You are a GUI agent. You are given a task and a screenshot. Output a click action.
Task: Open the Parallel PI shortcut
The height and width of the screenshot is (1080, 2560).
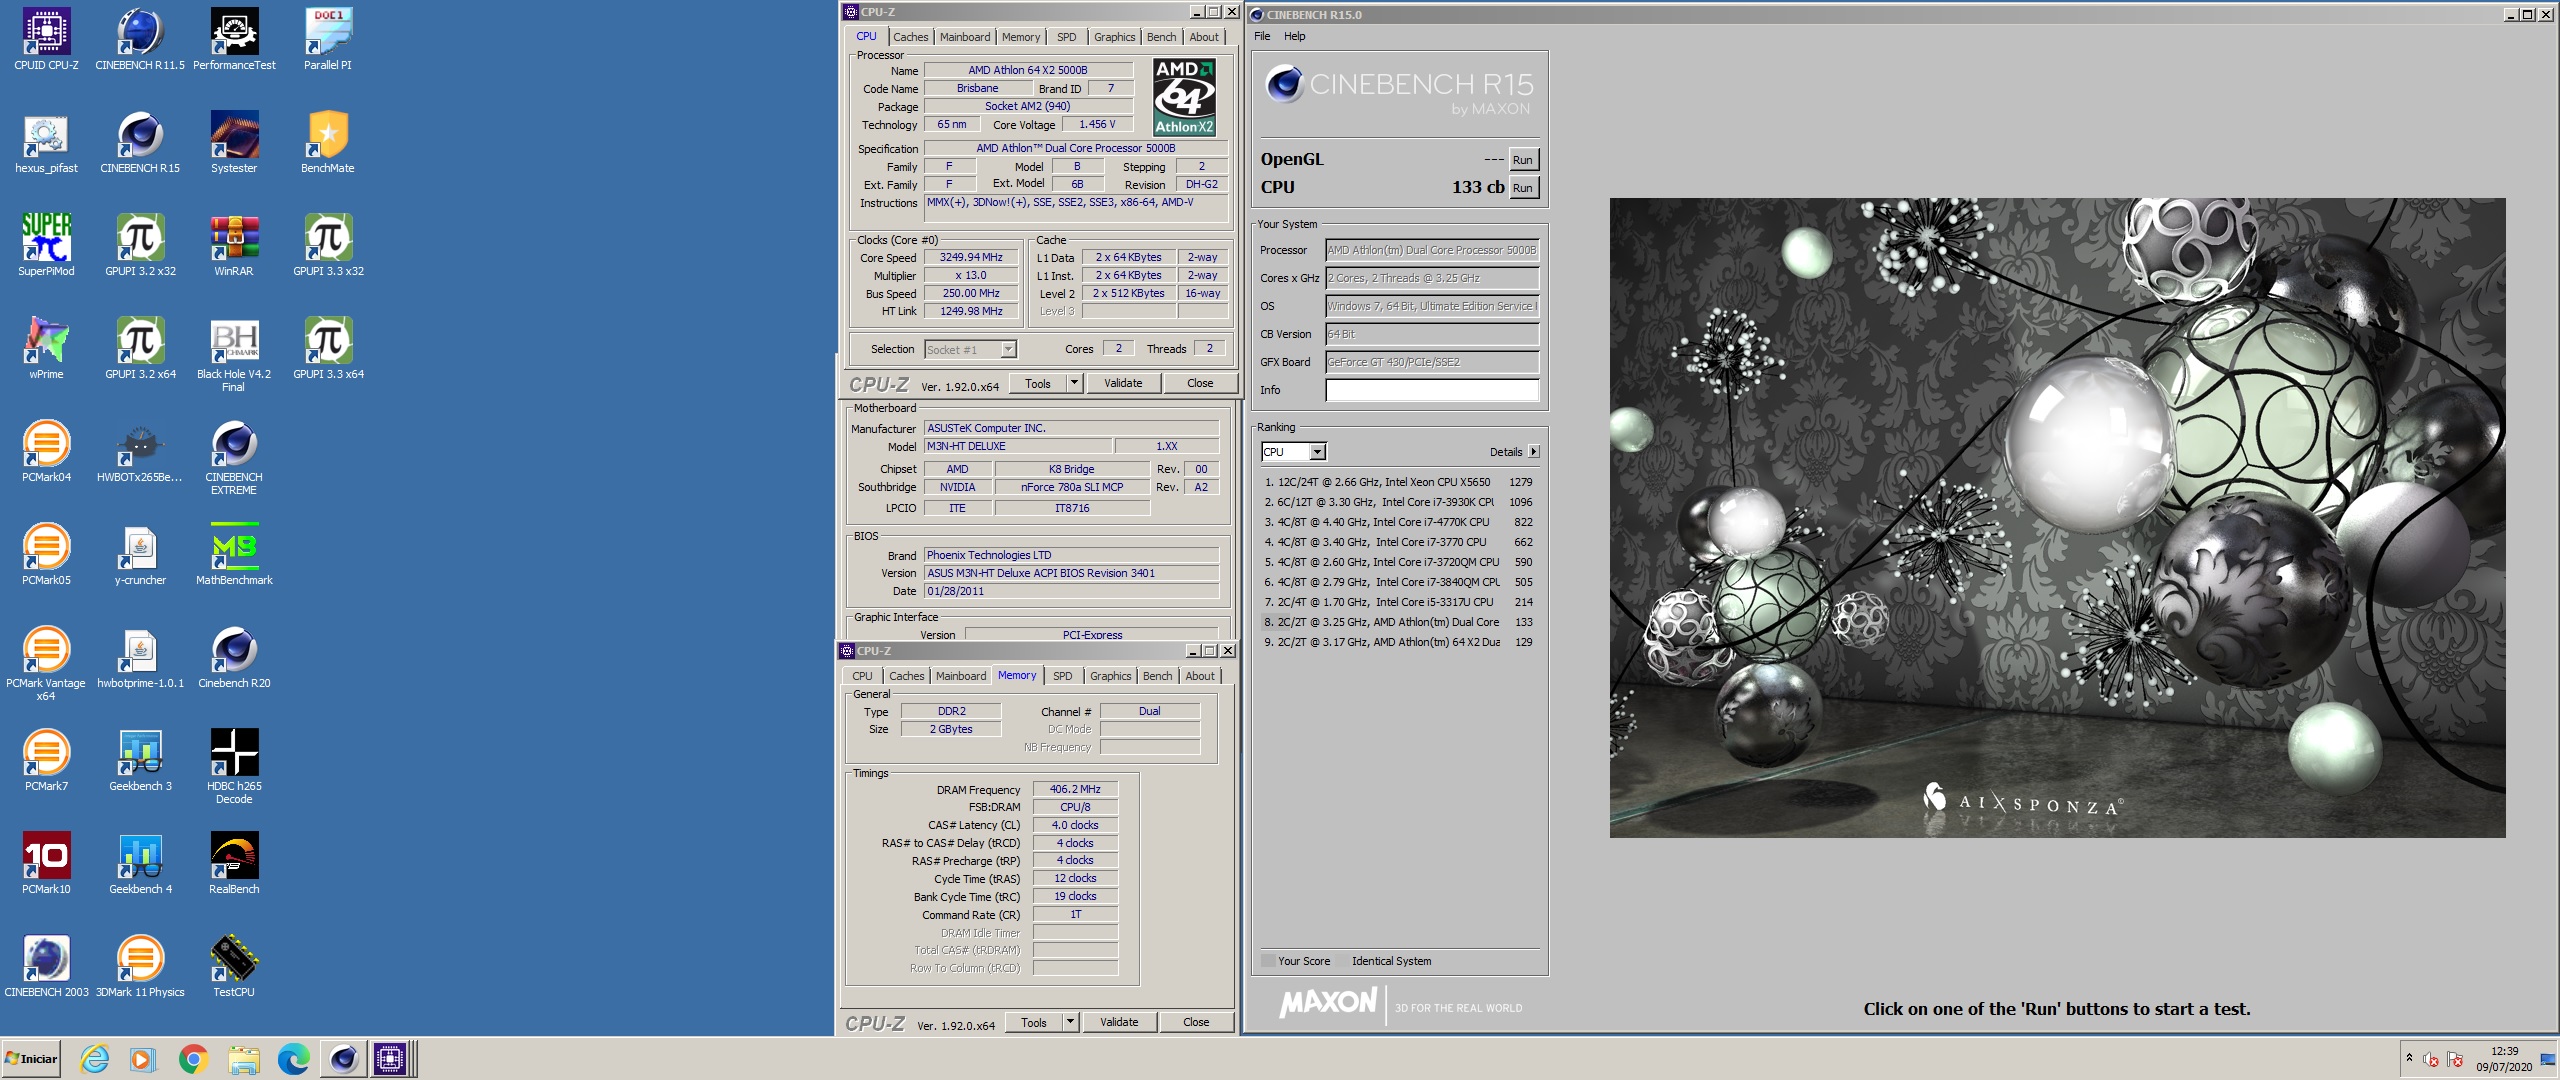pos(328,39)
